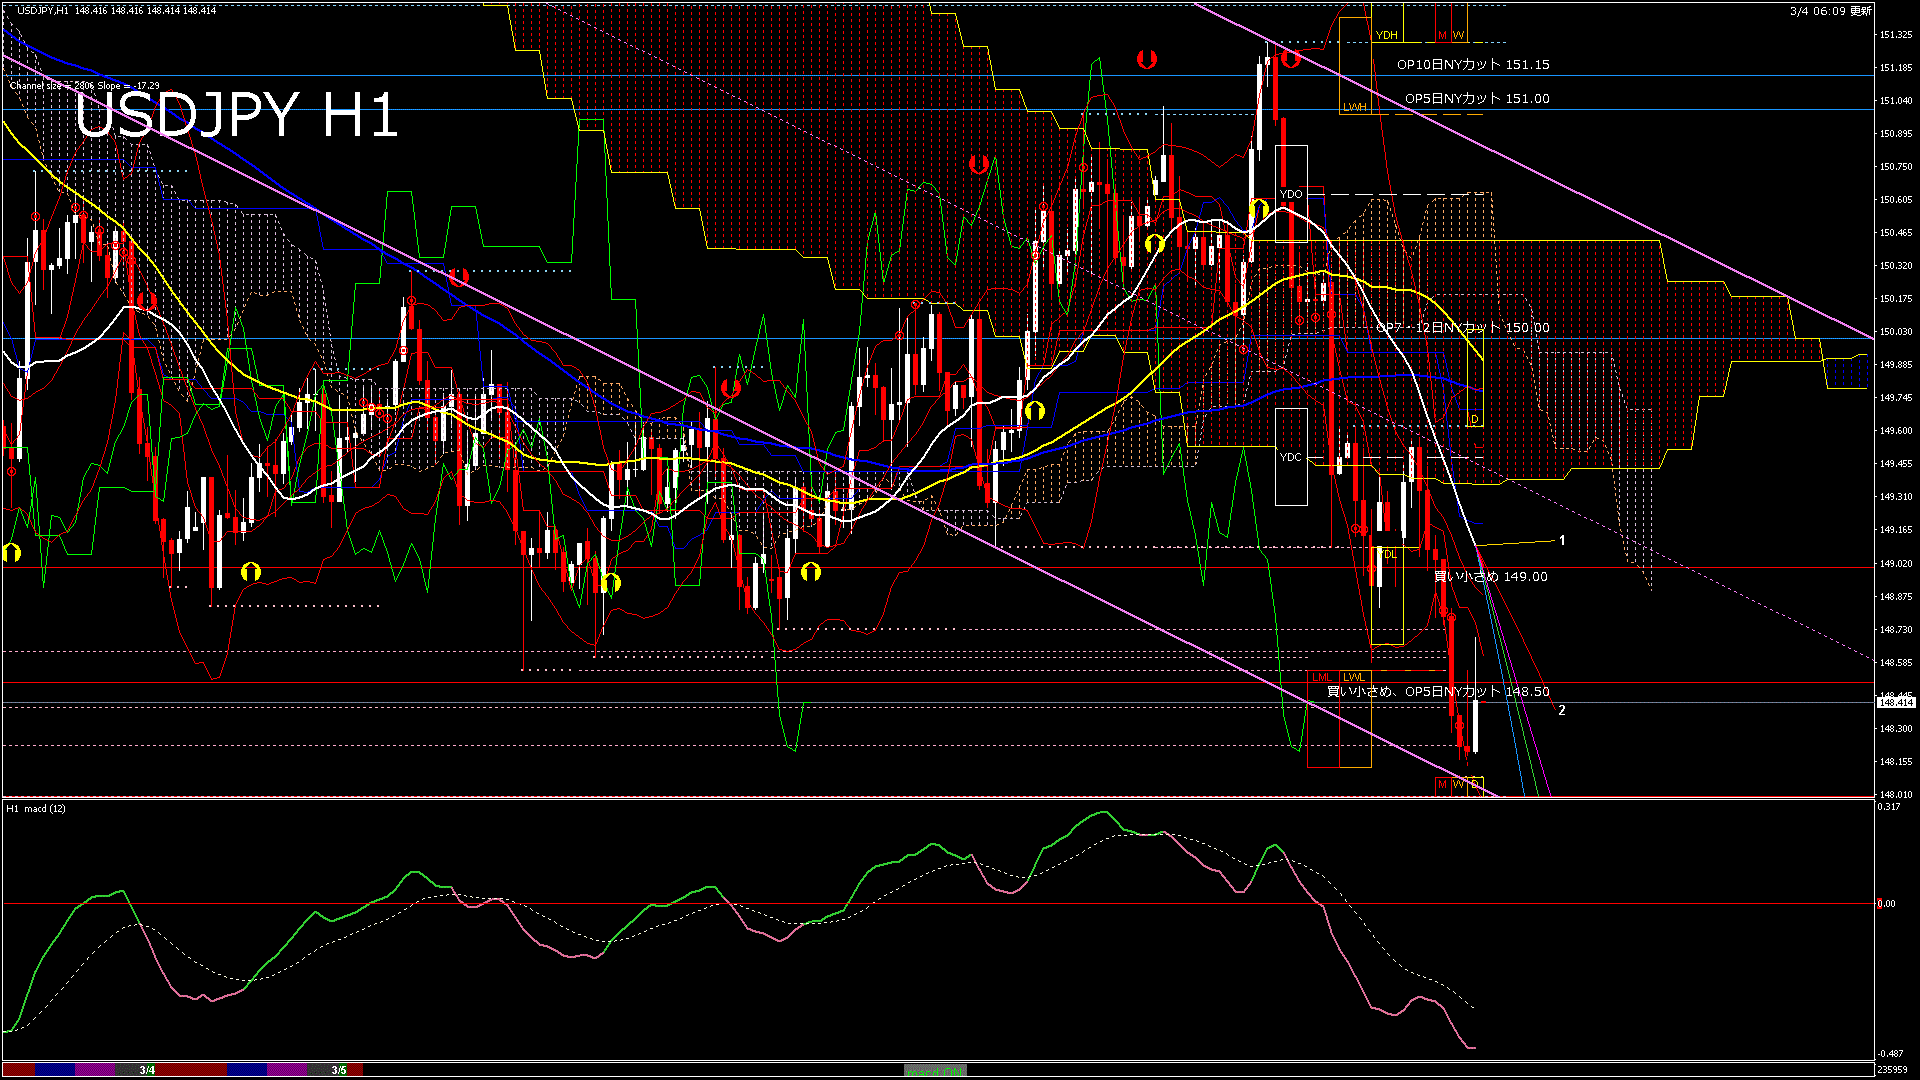Select 買い小さめ 149.00 text label

(1491, 577)
